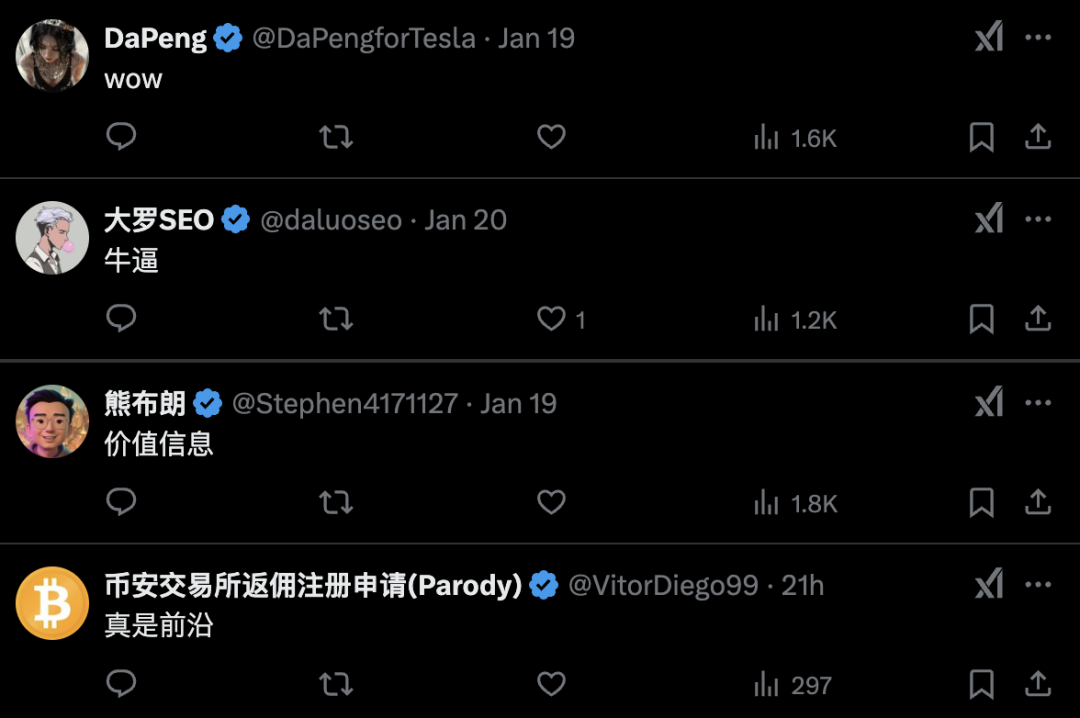This screenshot has width=1080, height=718.
Task: Open more options for 币安交易所 post
Action: click(1038, 585)
